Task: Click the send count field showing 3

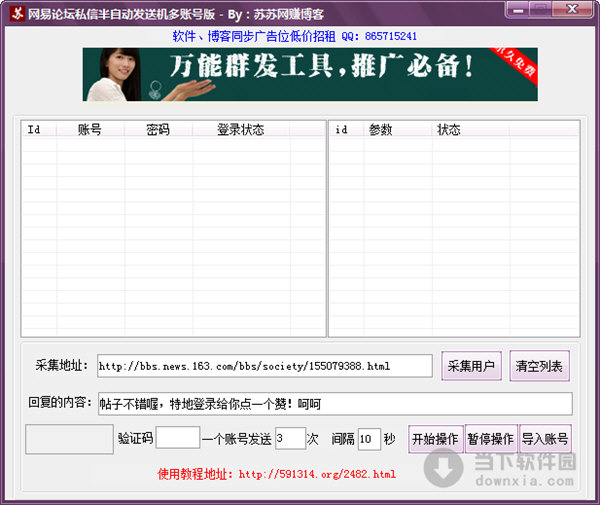Action: pyautogui.click(x=290, y=438)
